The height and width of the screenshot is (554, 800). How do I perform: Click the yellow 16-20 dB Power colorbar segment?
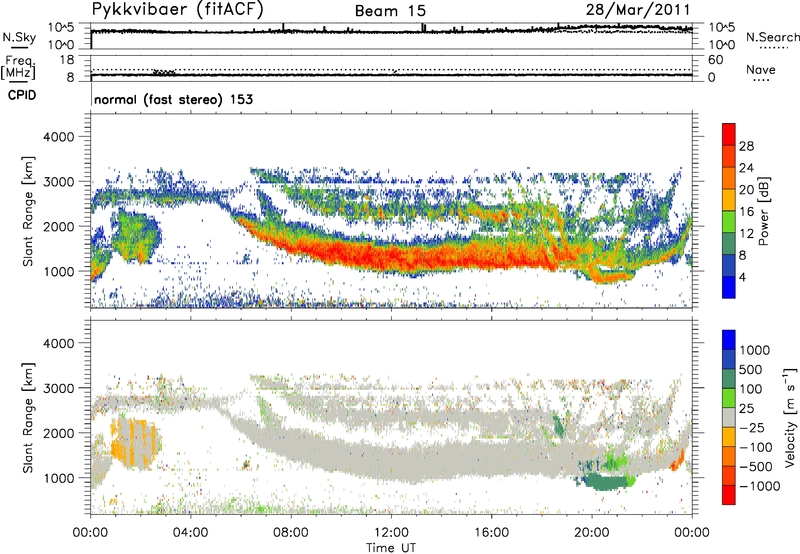click(729, 200)
